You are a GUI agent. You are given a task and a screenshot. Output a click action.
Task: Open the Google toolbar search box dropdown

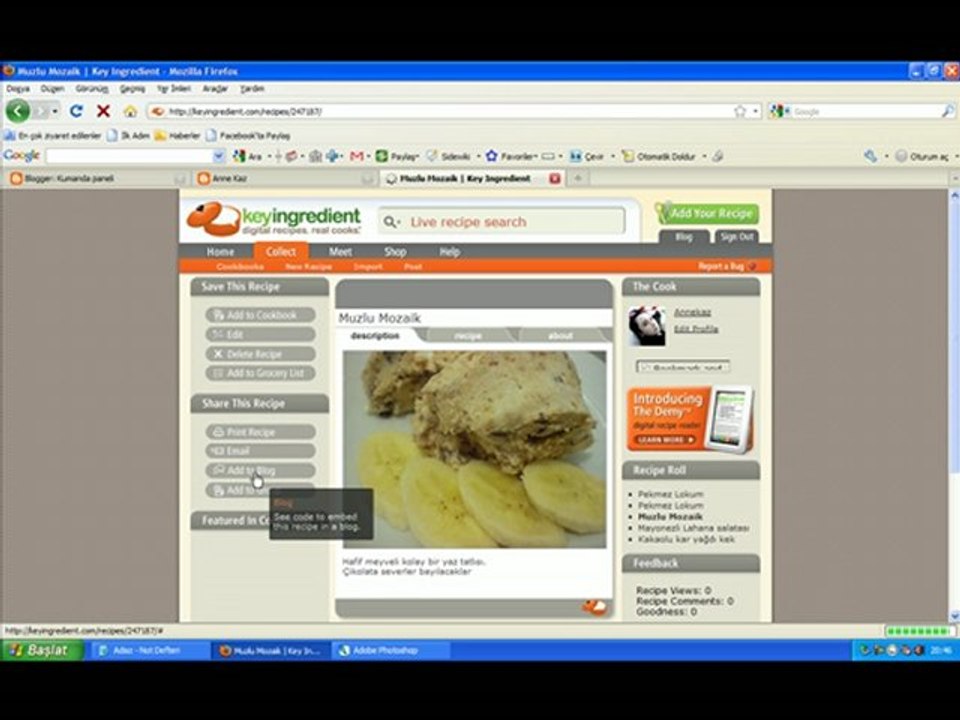click(219, 156)
